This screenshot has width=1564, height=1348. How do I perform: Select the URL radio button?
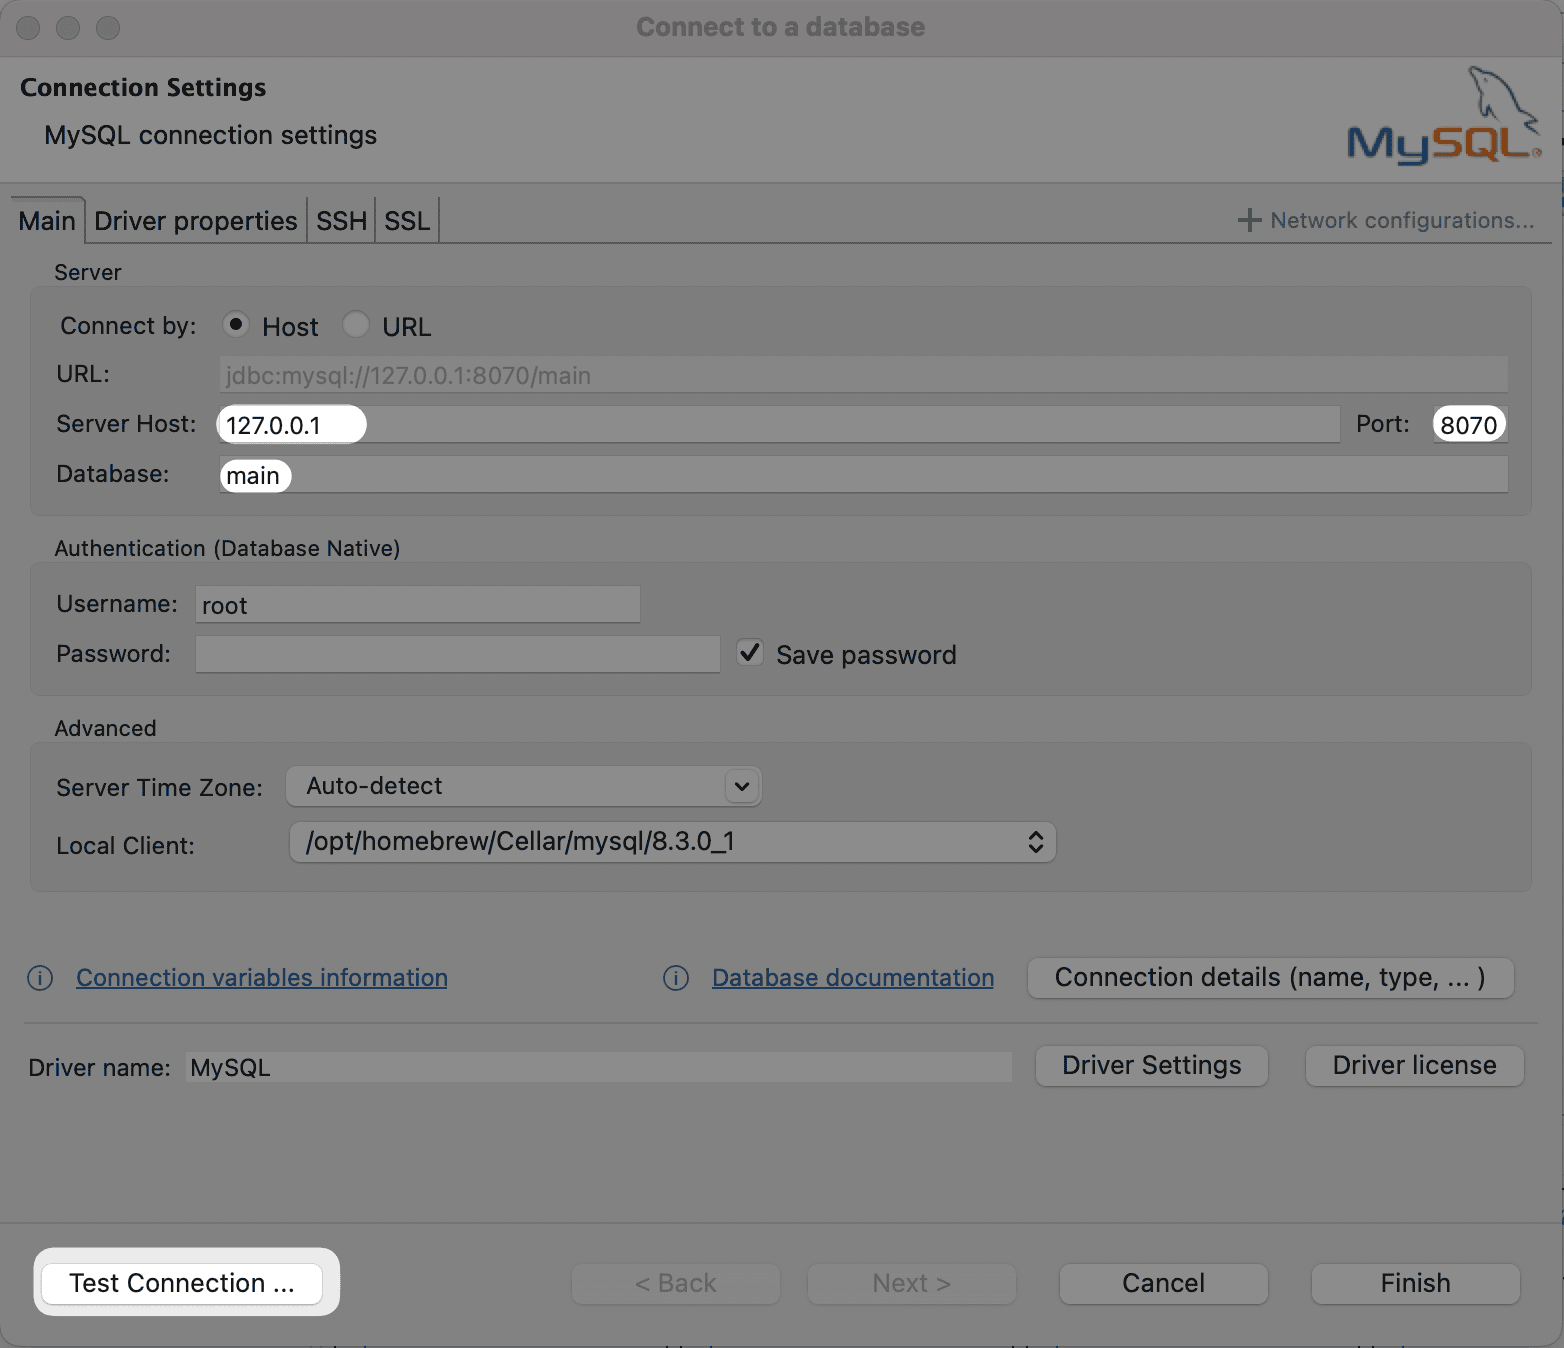click(356, 325)
